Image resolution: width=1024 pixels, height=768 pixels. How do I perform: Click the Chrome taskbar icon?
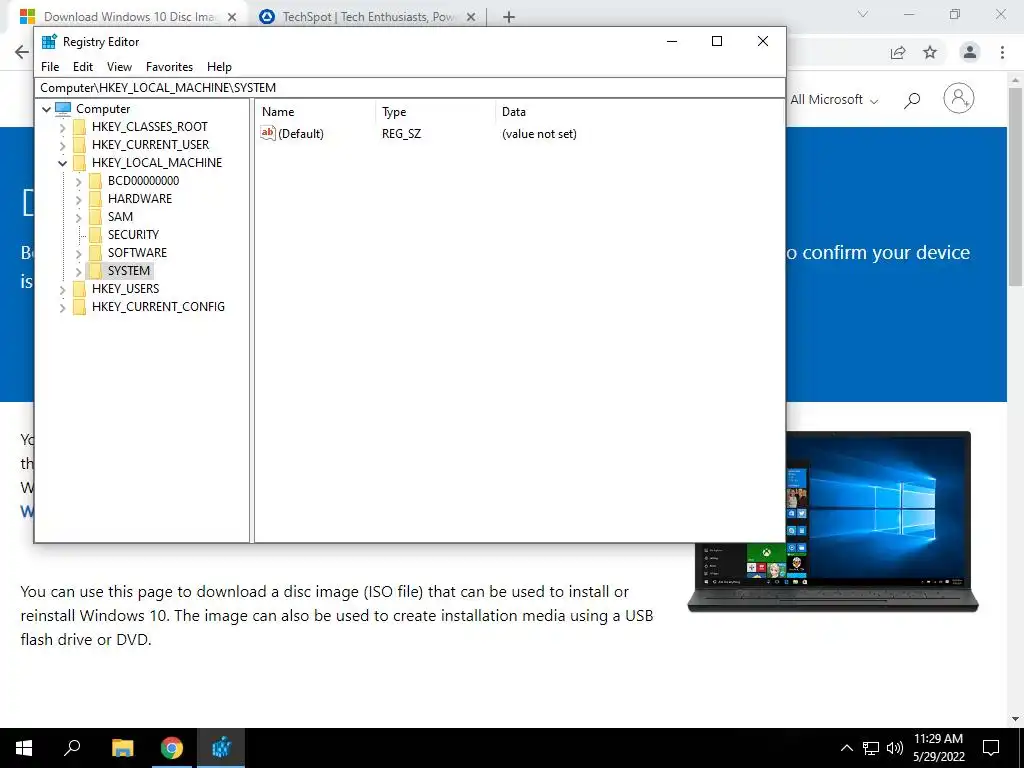click(172, 748)
